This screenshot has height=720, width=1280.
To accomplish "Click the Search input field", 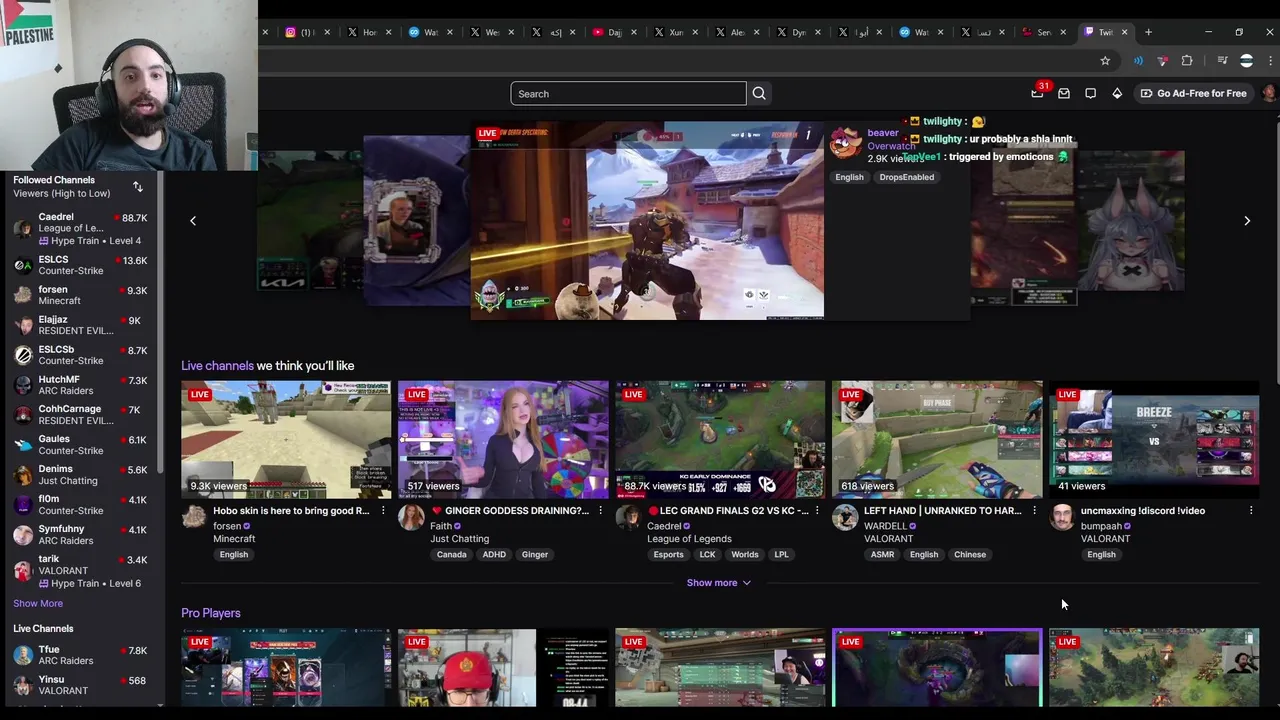I will [628, 94].
